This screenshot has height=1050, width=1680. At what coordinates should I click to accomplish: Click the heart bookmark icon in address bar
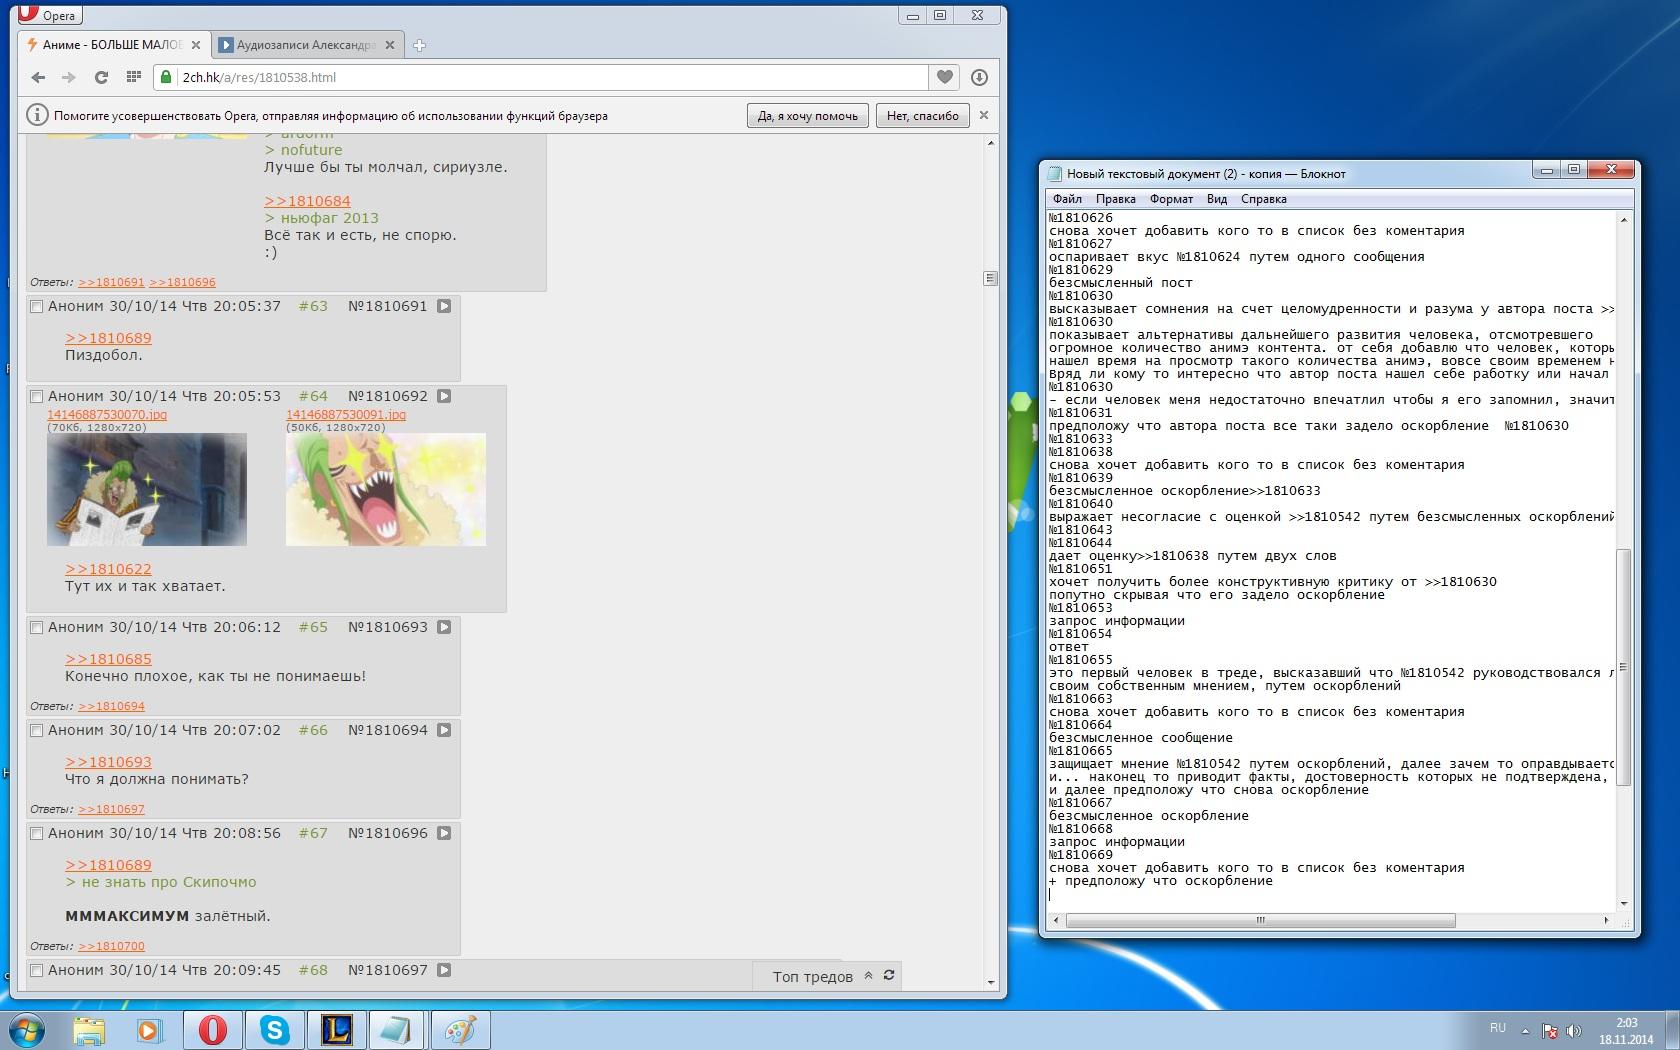pyautogui.click(x=945, y=77)
